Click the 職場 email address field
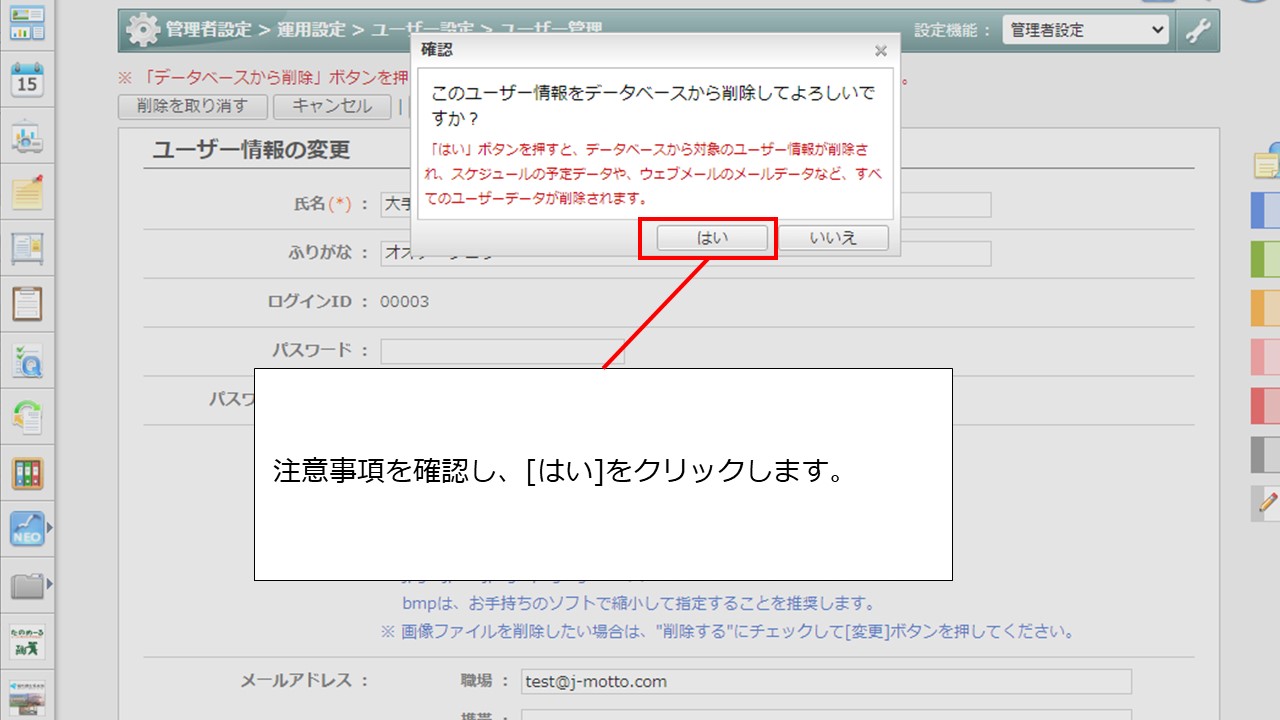The height and width of the screenshot is (720, 1280). (x=826, y=682)
